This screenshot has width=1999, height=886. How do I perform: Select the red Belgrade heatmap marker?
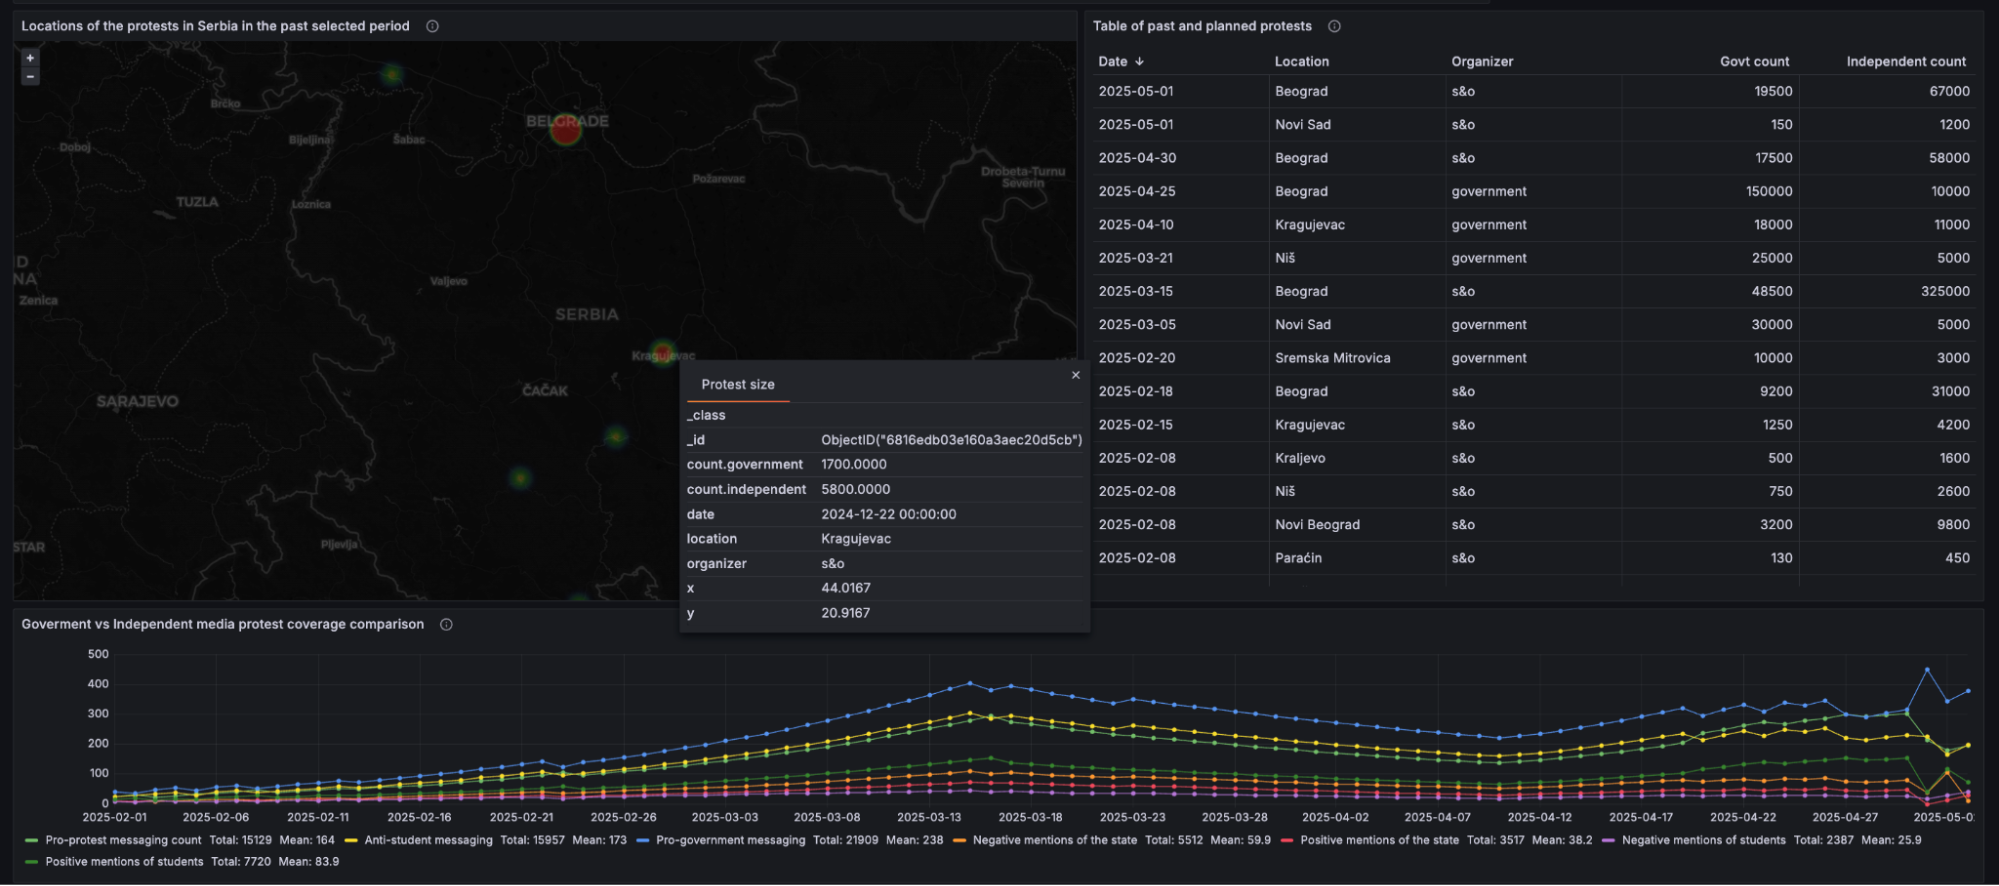click(x=566, y=129)
